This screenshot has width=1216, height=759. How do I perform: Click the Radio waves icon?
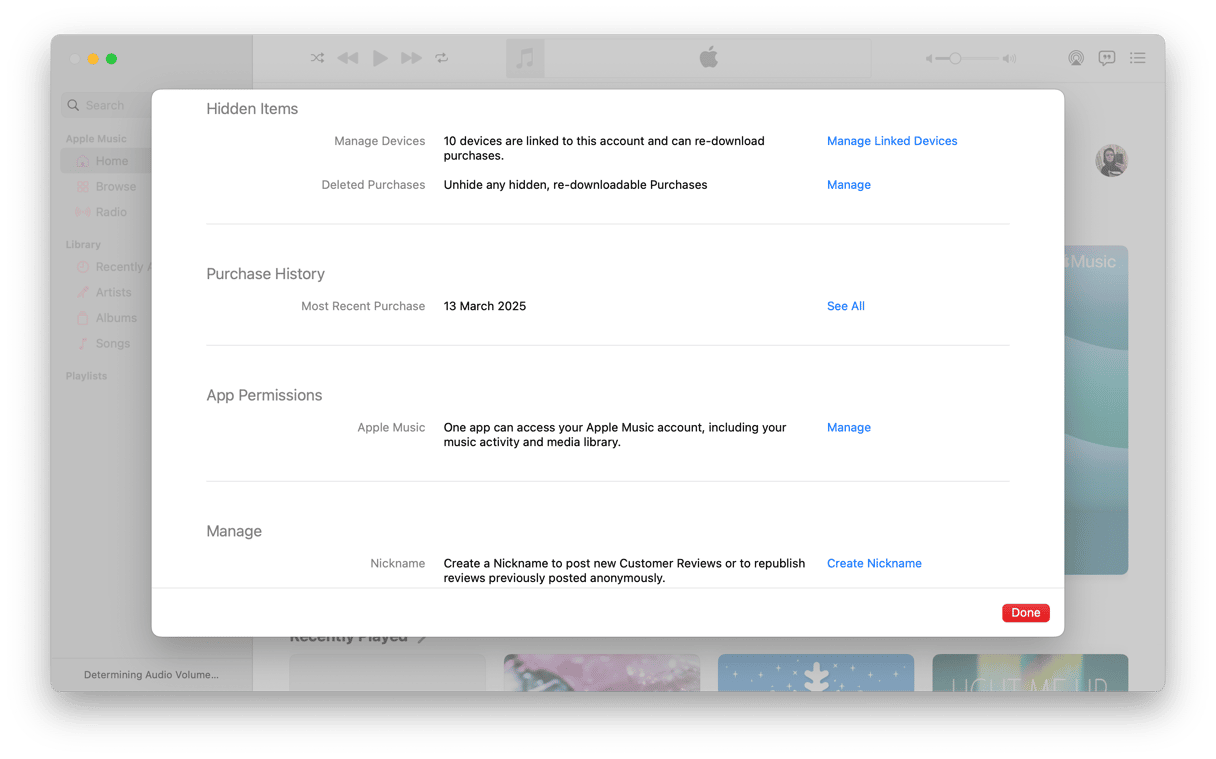(x=83, y=212)
